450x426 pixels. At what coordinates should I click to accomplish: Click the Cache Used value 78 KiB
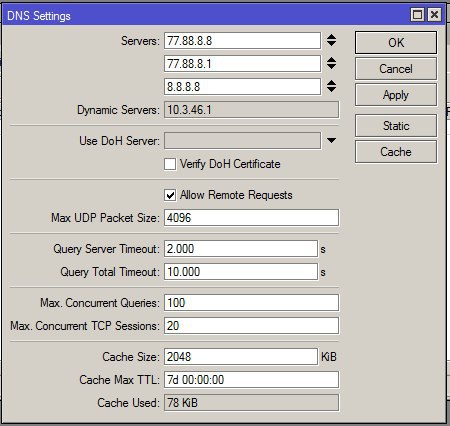click(251, 403)
